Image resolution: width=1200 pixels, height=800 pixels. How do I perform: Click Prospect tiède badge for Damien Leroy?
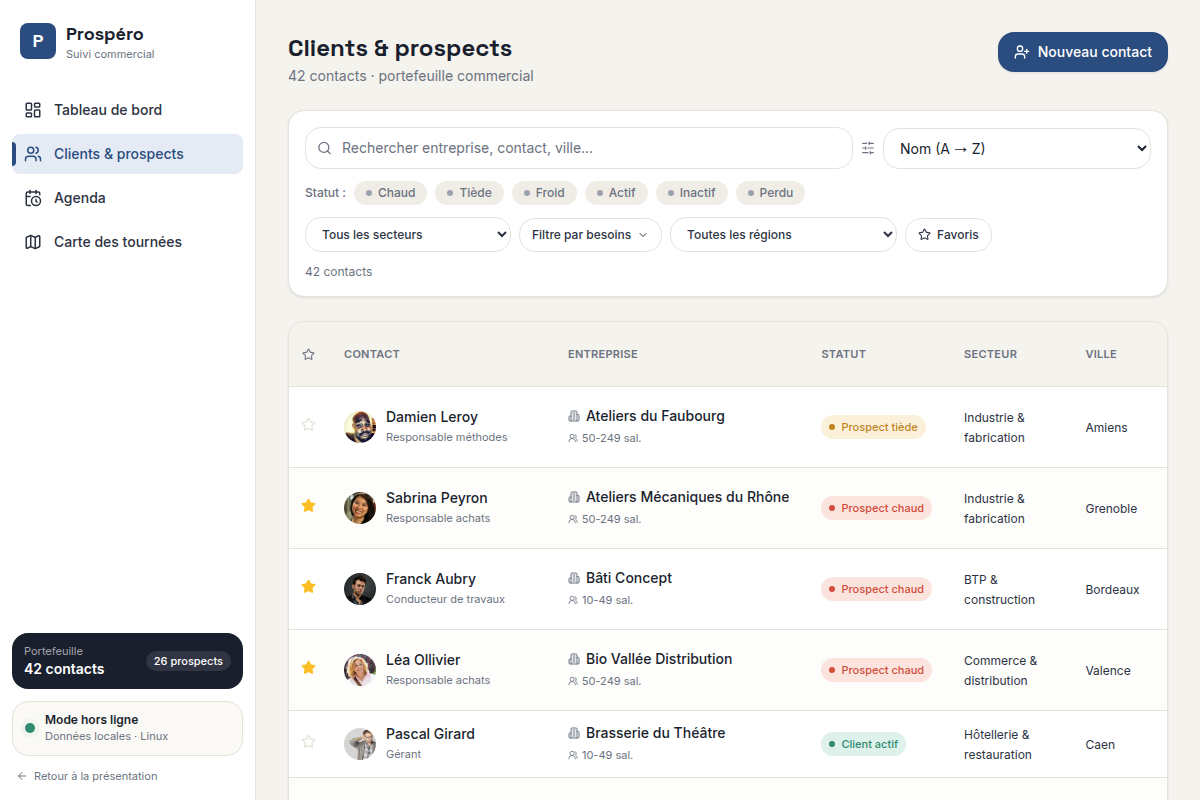[874, 427]
